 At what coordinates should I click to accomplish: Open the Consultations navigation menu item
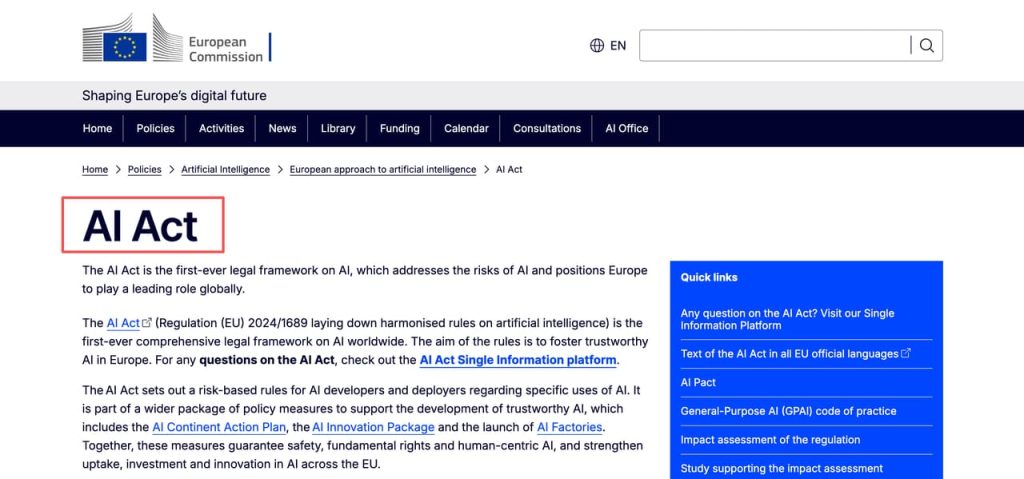coord(547,128)
